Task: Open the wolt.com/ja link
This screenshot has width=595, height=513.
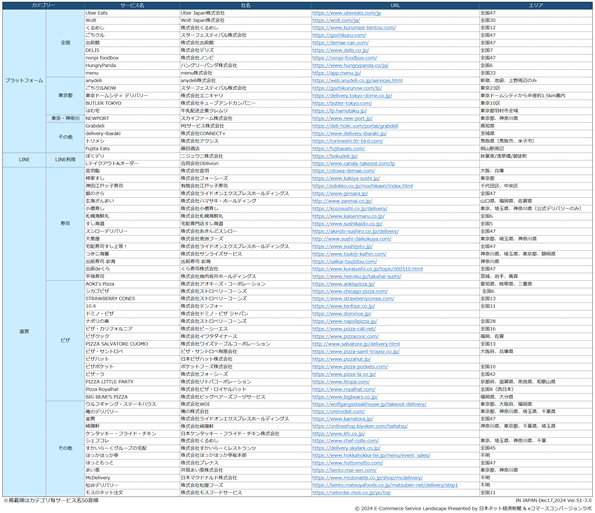Action: pyautogui.click(x=336, y=20)
